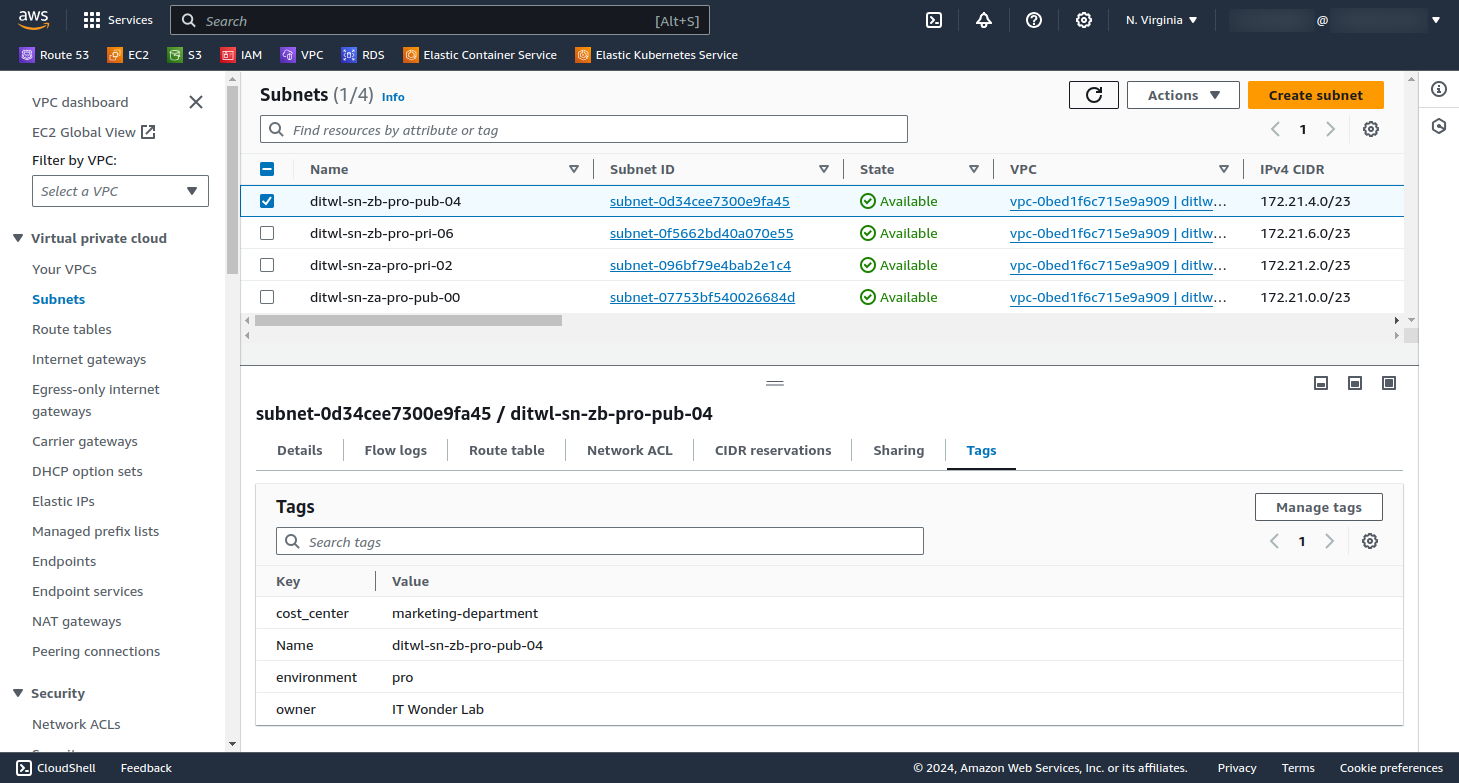
Task: Expand the Select a VPC filter dropdown
Action: [x=120, y=191]
